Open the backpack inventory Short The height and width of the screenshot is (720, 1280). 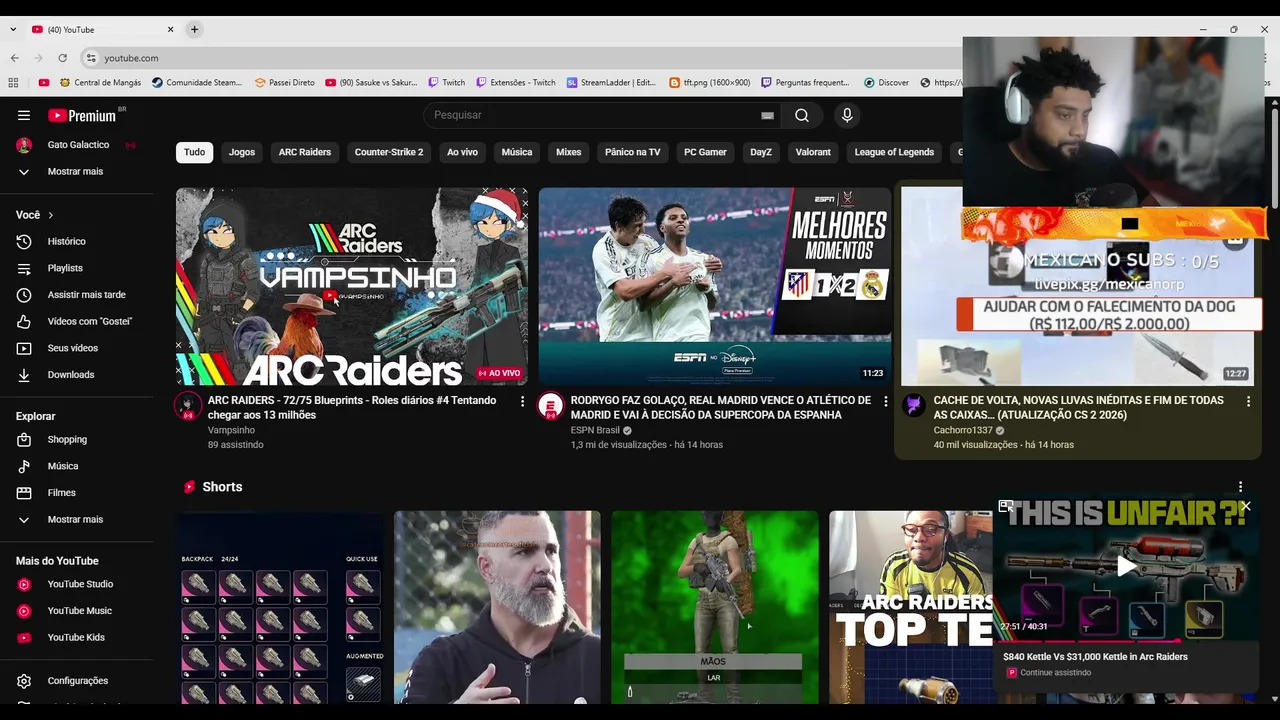(279, 607)
